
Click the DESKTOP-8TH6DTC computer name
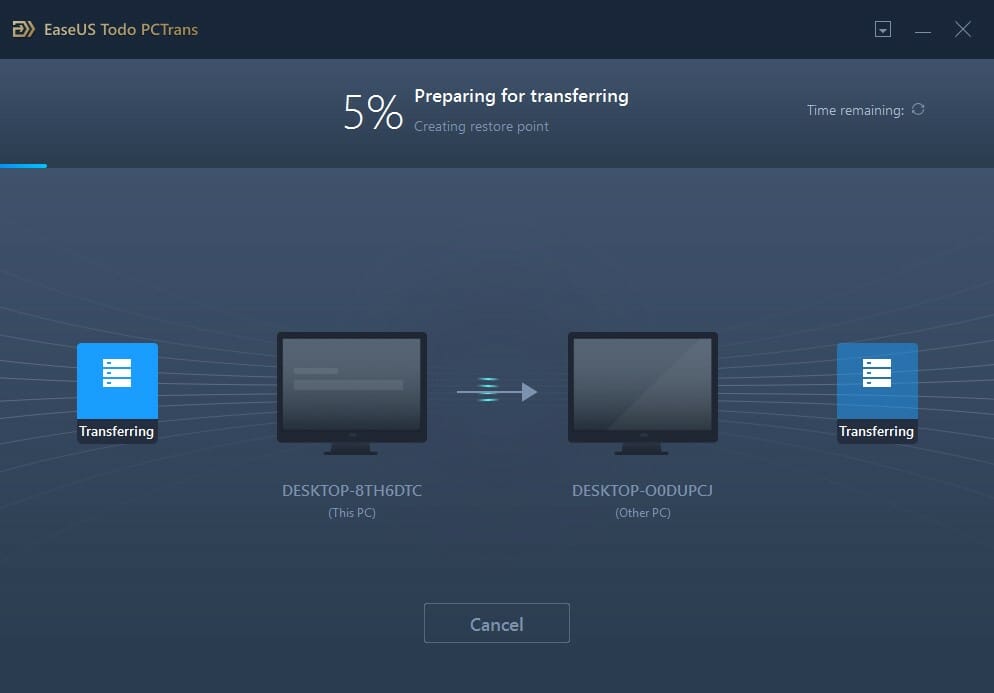352,490
